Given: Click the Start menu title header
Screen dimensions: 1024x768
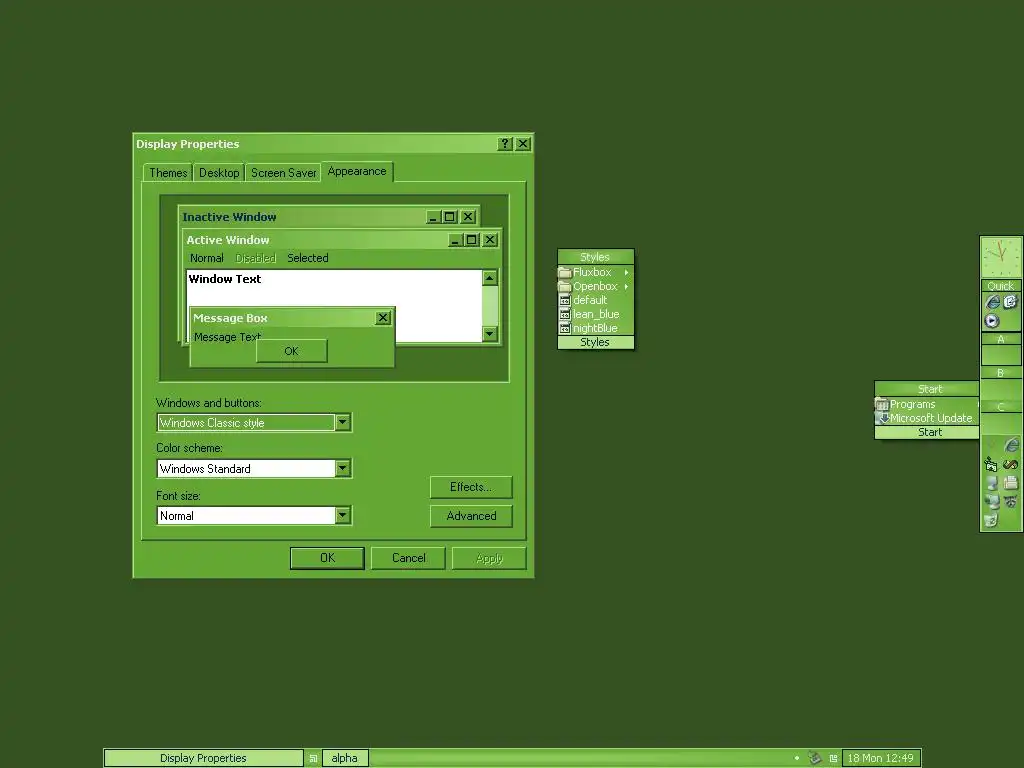Looking at the screenshot, I should (x=927, y=389).
